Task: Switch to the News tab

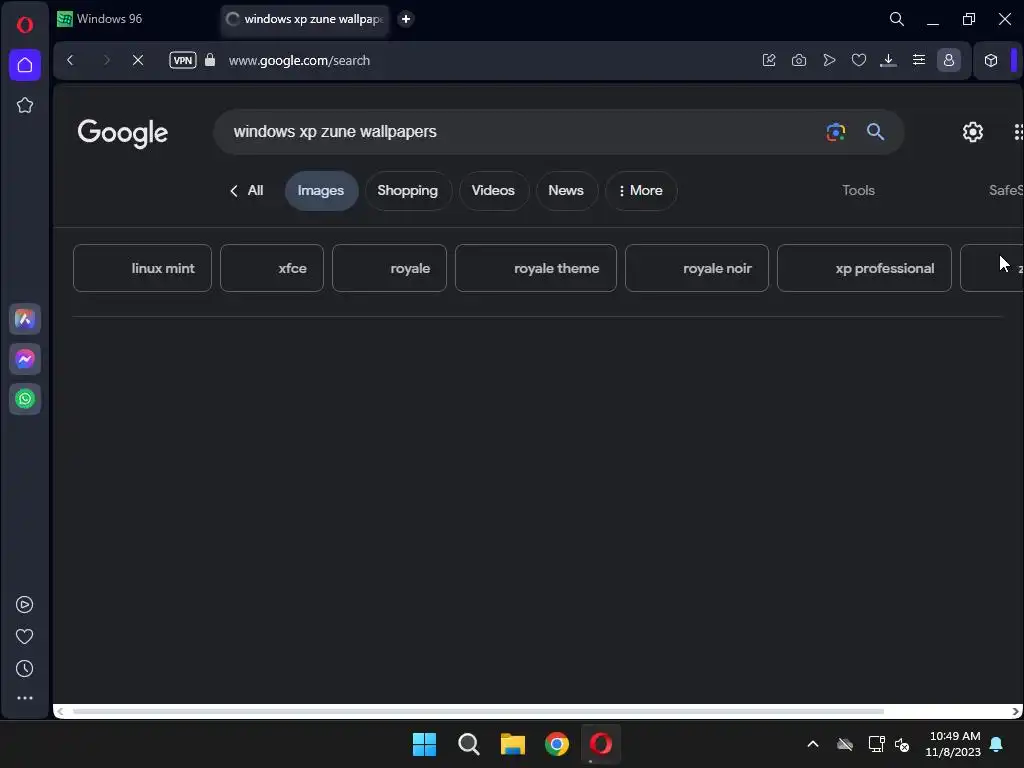Action: pyautogui.click(x=566, y=191)
